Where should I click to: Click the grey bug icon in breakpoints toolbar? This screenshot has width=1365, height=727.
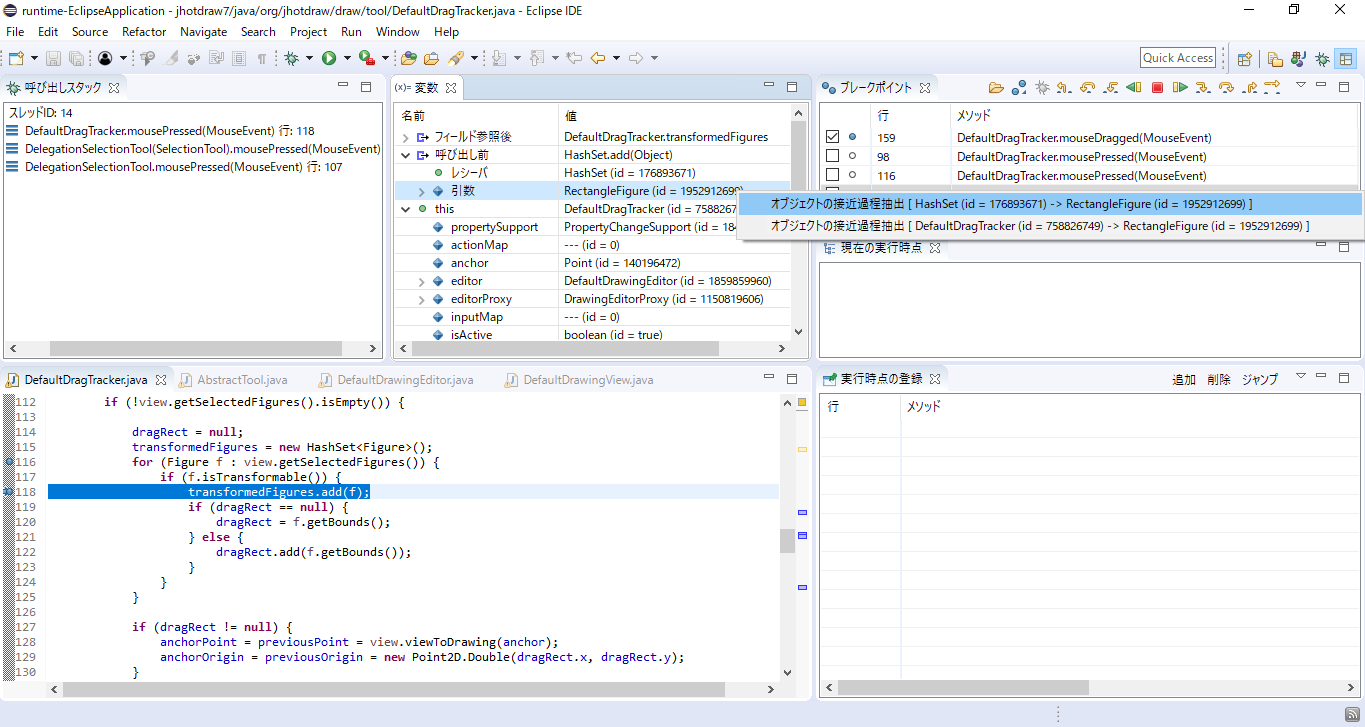pyautogui.click(x=1042, y=88)
